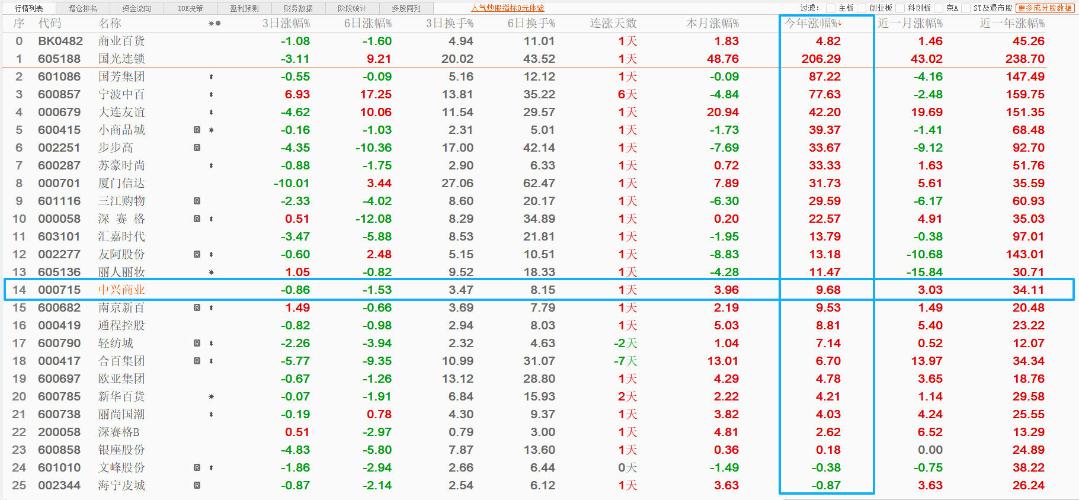1079x500 pixels.
Task: Open the 行情列表 tab
Action: click(x=28, y=8)
